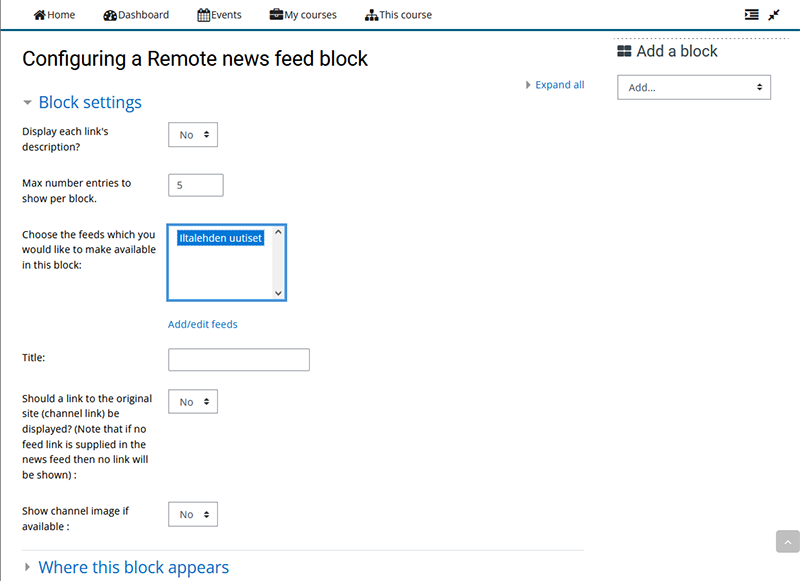Open the show channel image dropdown
Screen dimensions: 800x581
(192, 514)
